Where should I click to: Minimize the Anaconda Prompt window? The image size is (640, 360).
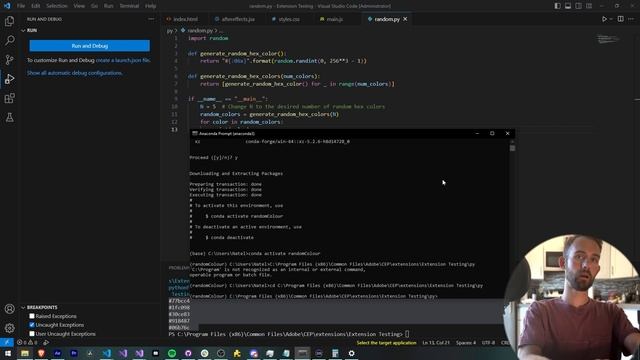[x=477, y=133]
